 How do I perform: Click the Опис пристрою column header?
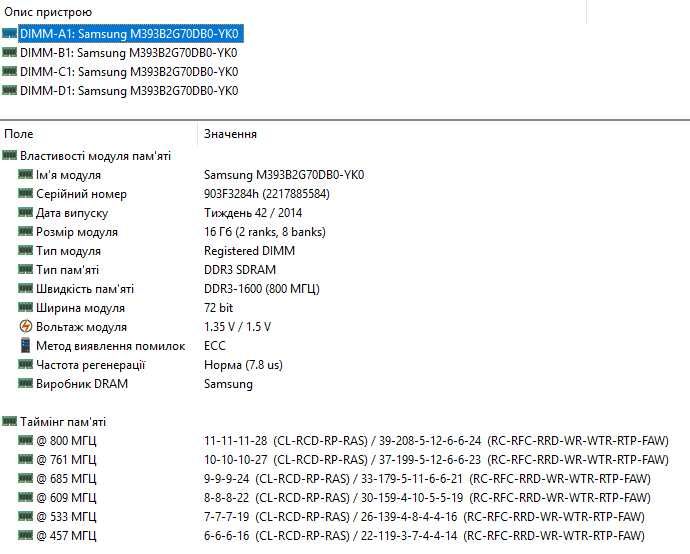pyautogui.click(x=48, y=12)
